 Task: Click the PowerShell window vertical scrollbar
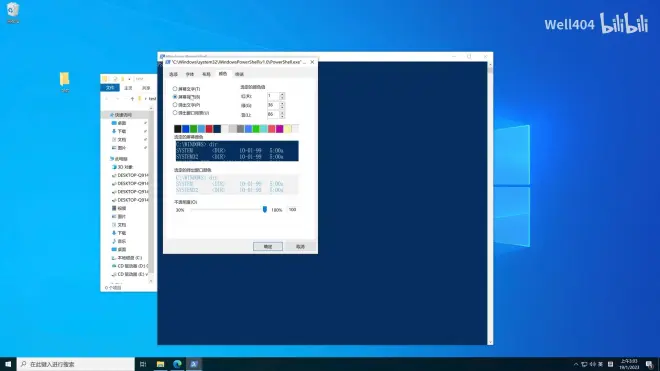click(490, 203)
